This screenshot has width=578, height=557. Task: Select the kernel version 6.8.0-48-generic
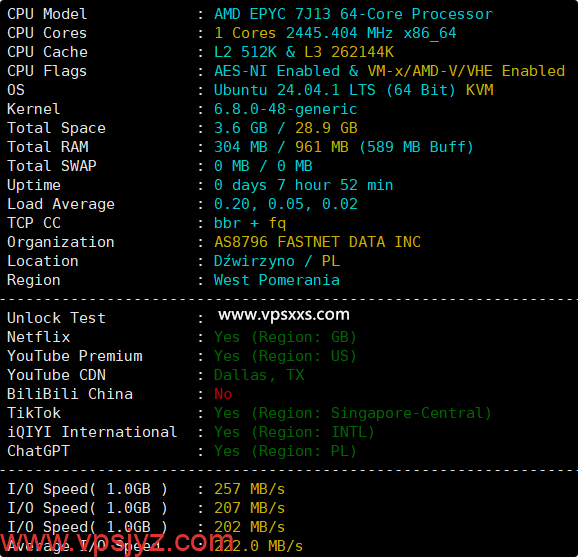point(285,109)
